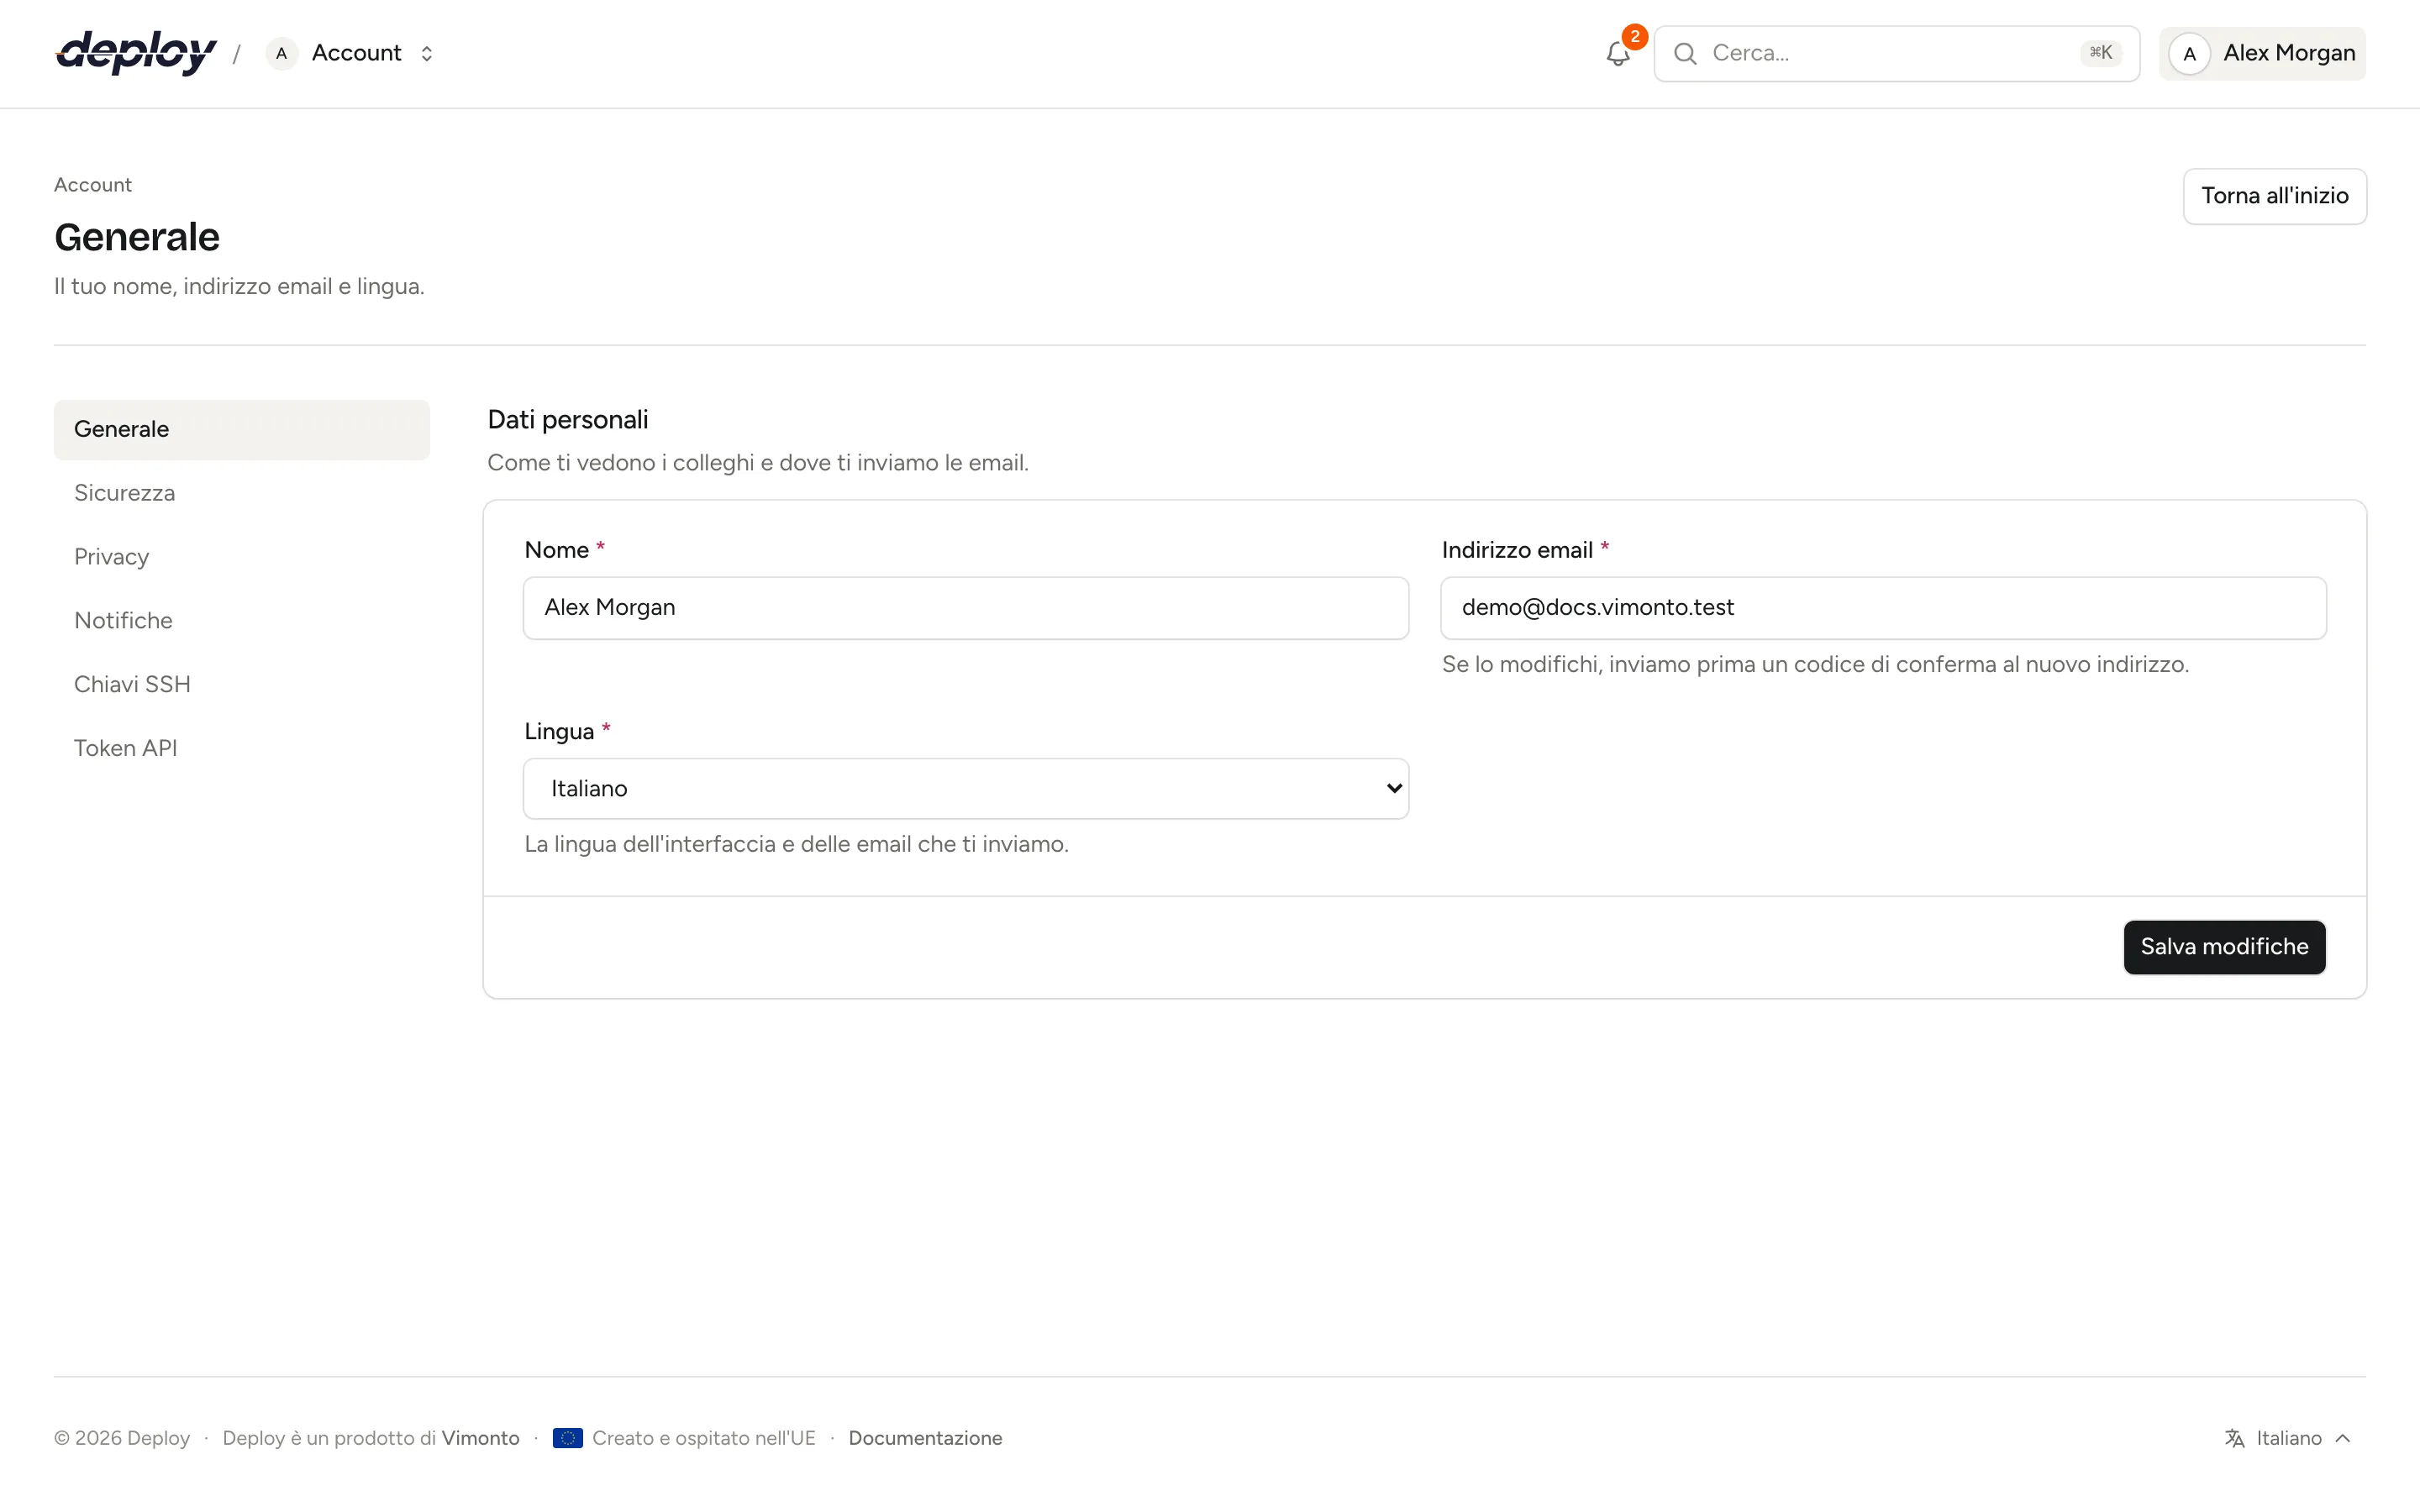
Task: Select the Generale sidebar item
Action: coord(242,430)
